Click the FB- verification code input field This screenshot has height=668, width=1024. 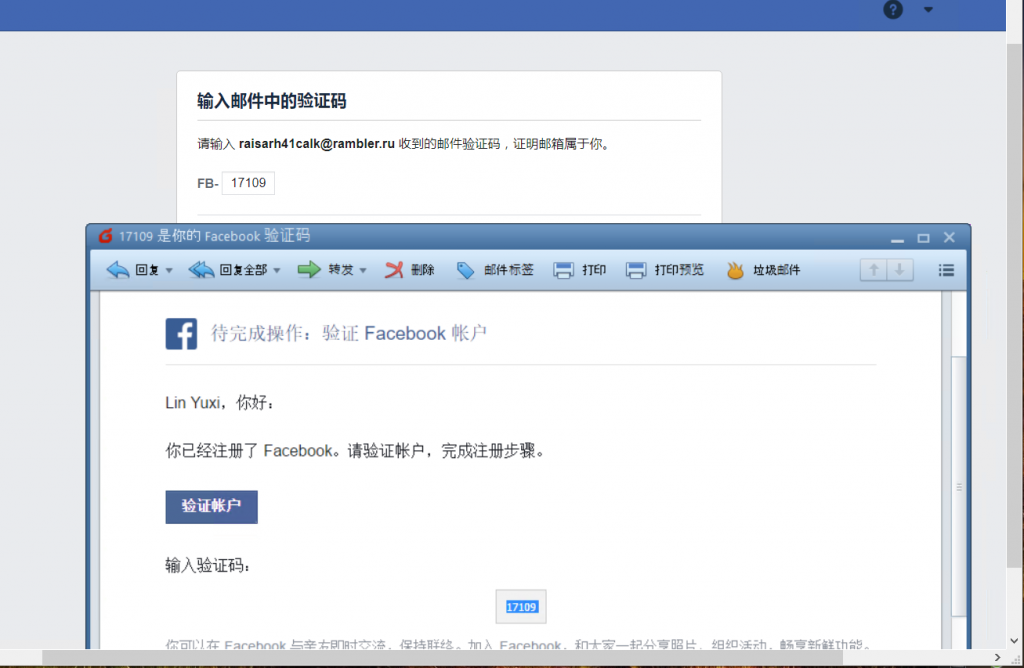248,183
